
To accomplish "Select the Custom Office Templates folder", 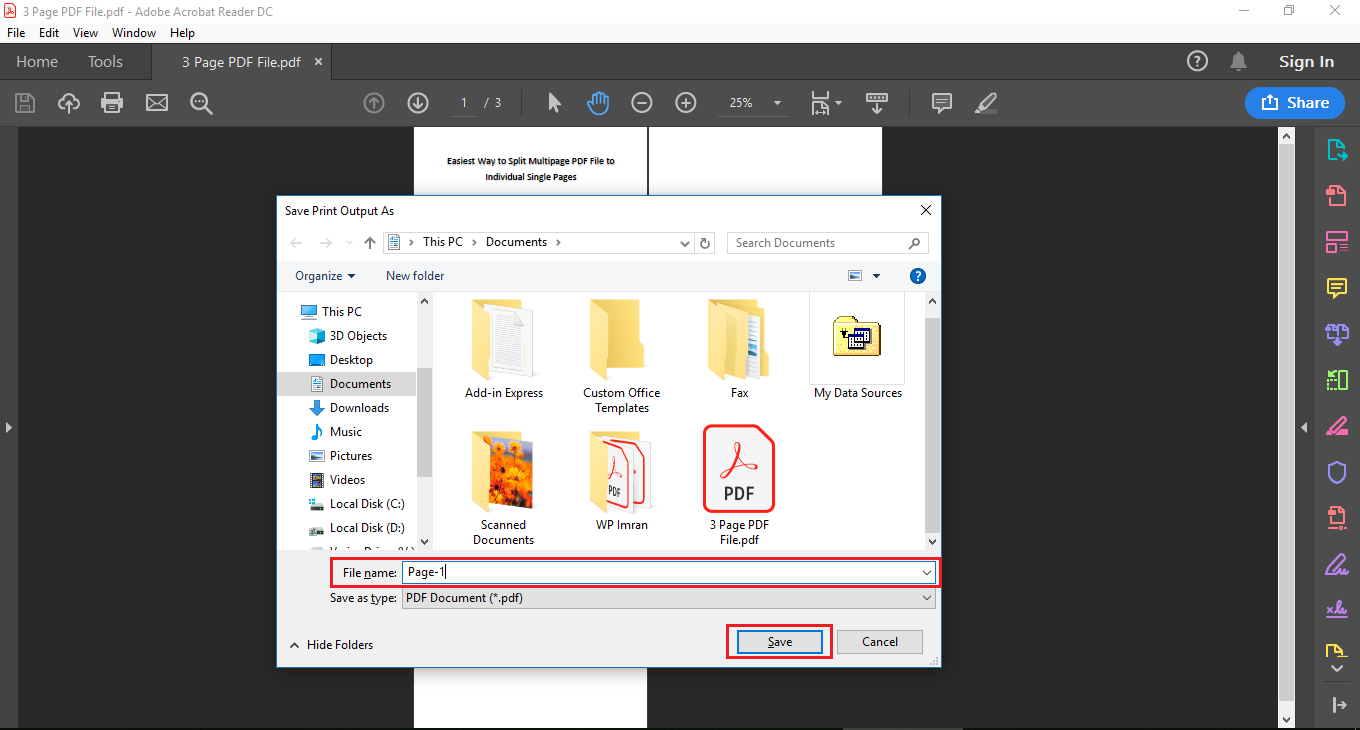I will tap(622, 357).
